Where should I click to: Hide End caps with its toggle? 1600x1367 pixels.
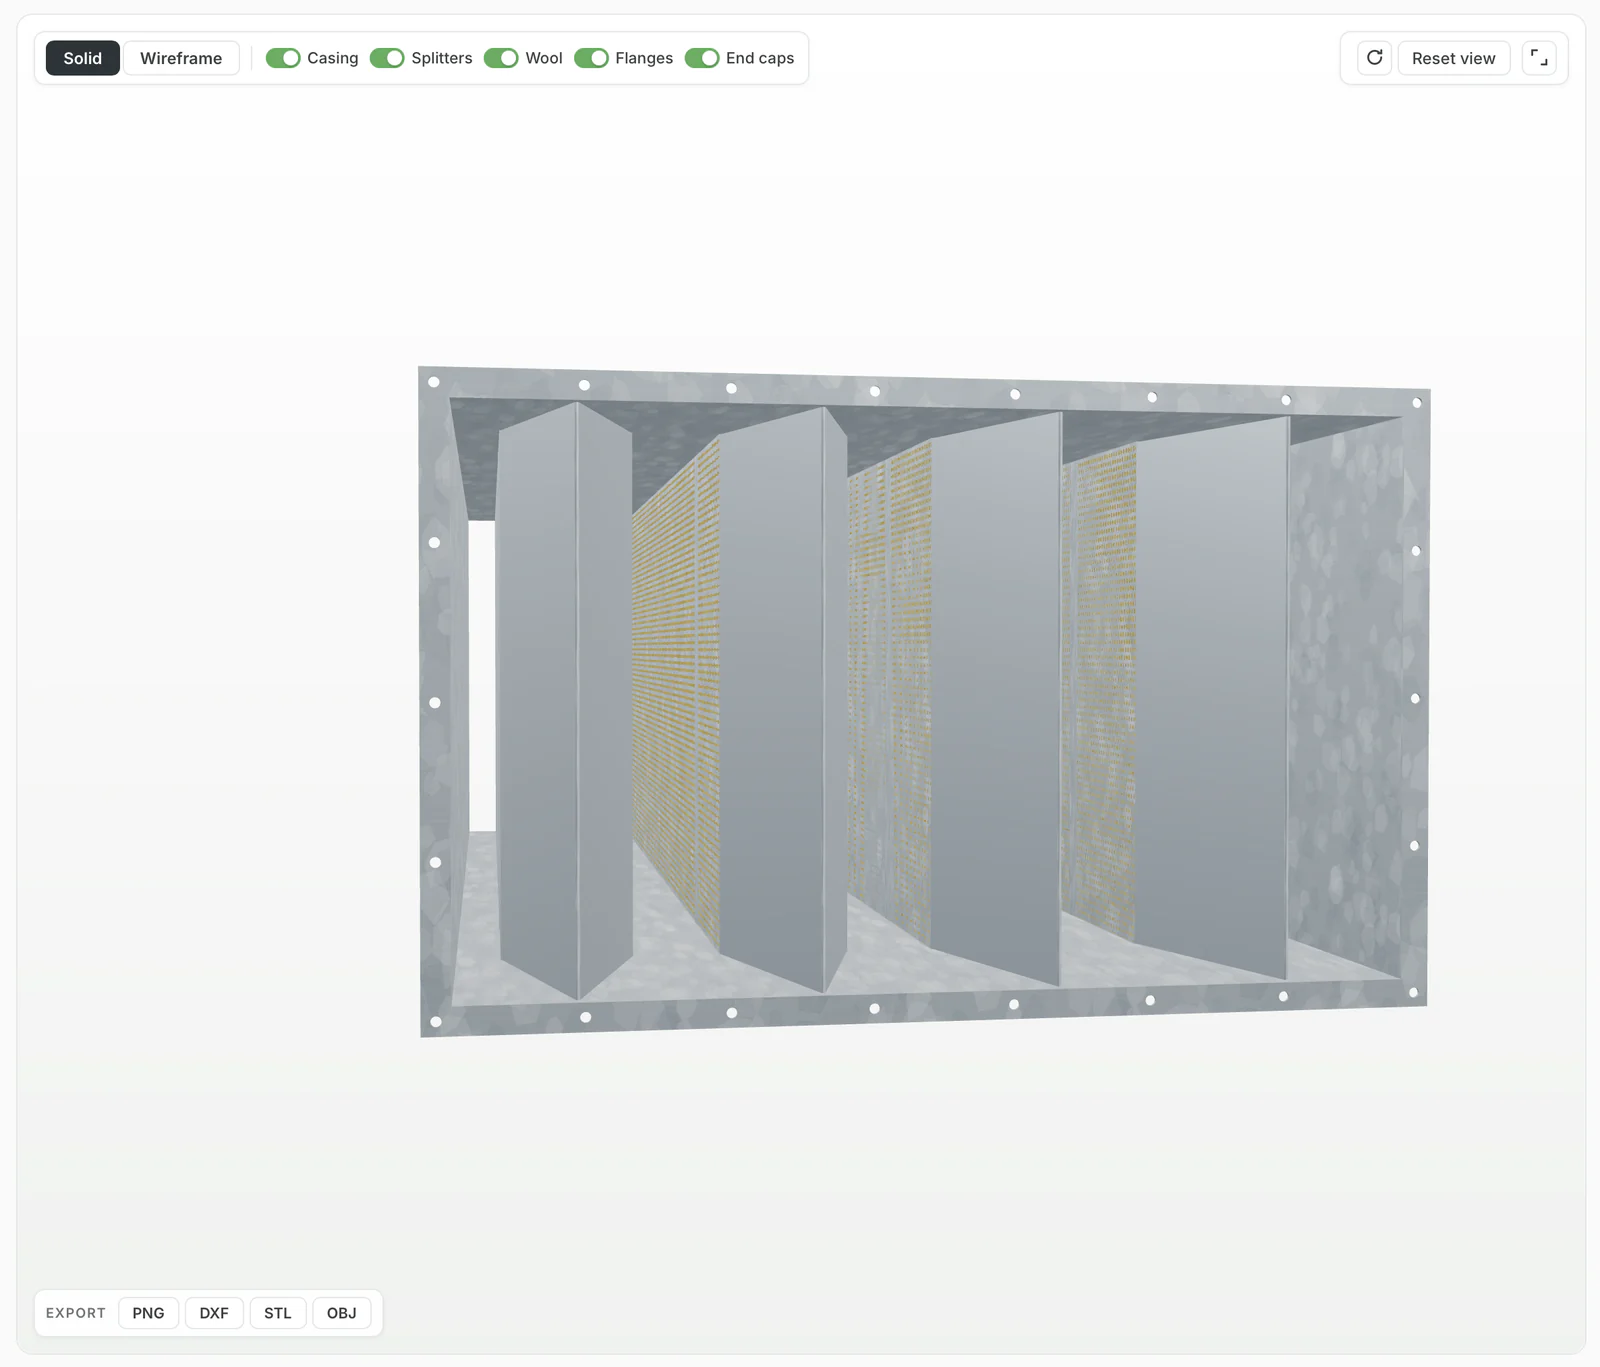702,58
